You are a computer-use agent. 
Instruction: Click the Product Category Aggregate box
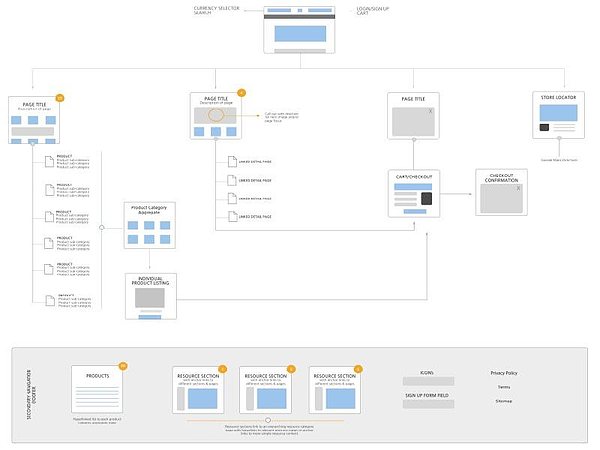click(x=150, y=225)
